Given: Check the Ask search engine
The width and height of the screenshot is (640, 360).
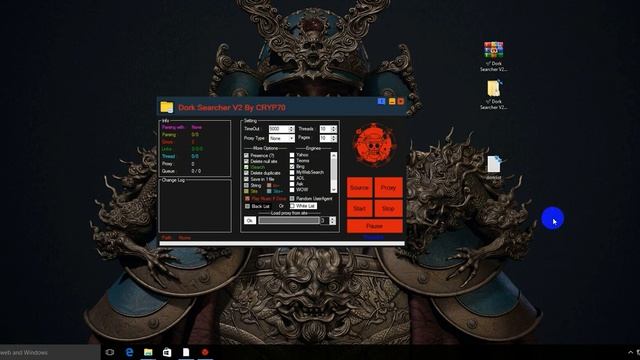Looking at the screenshot, I should (x=292, y=184).
